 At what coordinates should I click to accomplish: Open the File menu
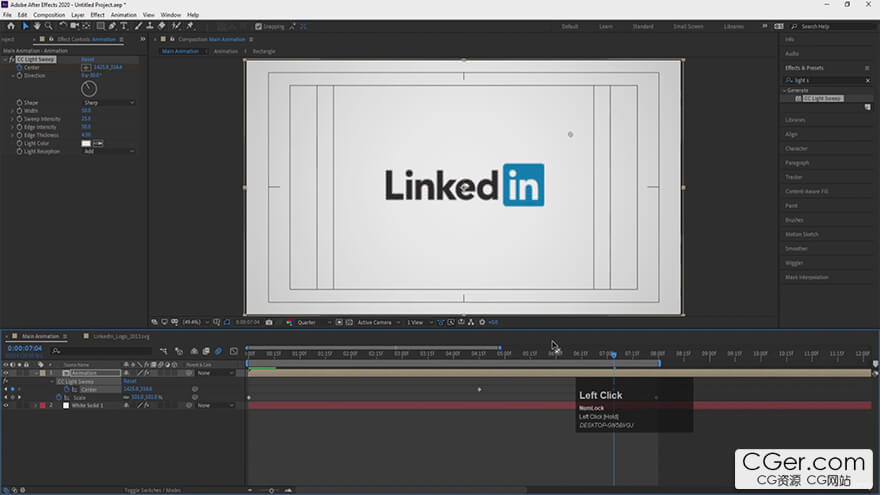tap(7, 15)
